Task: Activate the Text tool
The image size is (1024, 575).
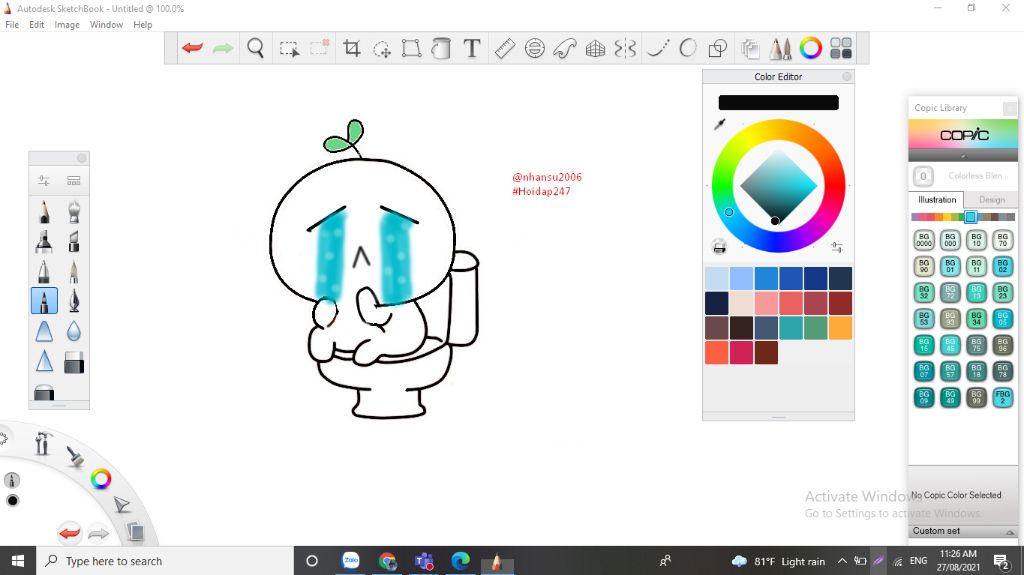Action: [x=472, y=48]
